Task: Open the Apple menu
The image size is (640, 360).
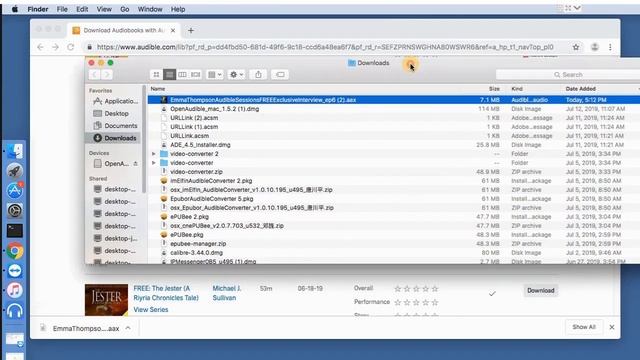Action: tap(15, 9)
